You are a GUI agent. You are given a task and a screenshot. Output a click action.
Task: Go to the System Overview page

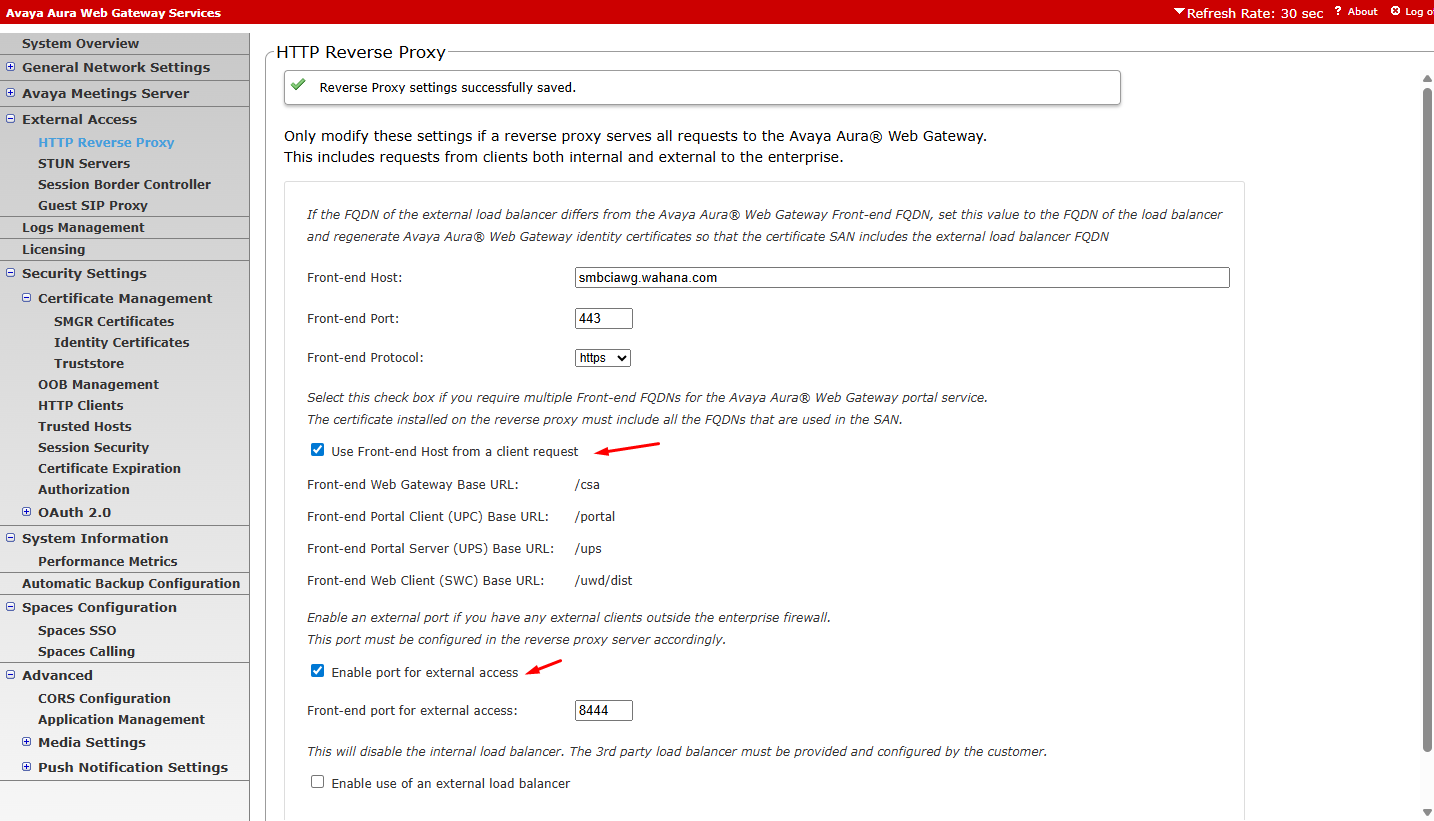pyautogui.click(x=80, y=43)
